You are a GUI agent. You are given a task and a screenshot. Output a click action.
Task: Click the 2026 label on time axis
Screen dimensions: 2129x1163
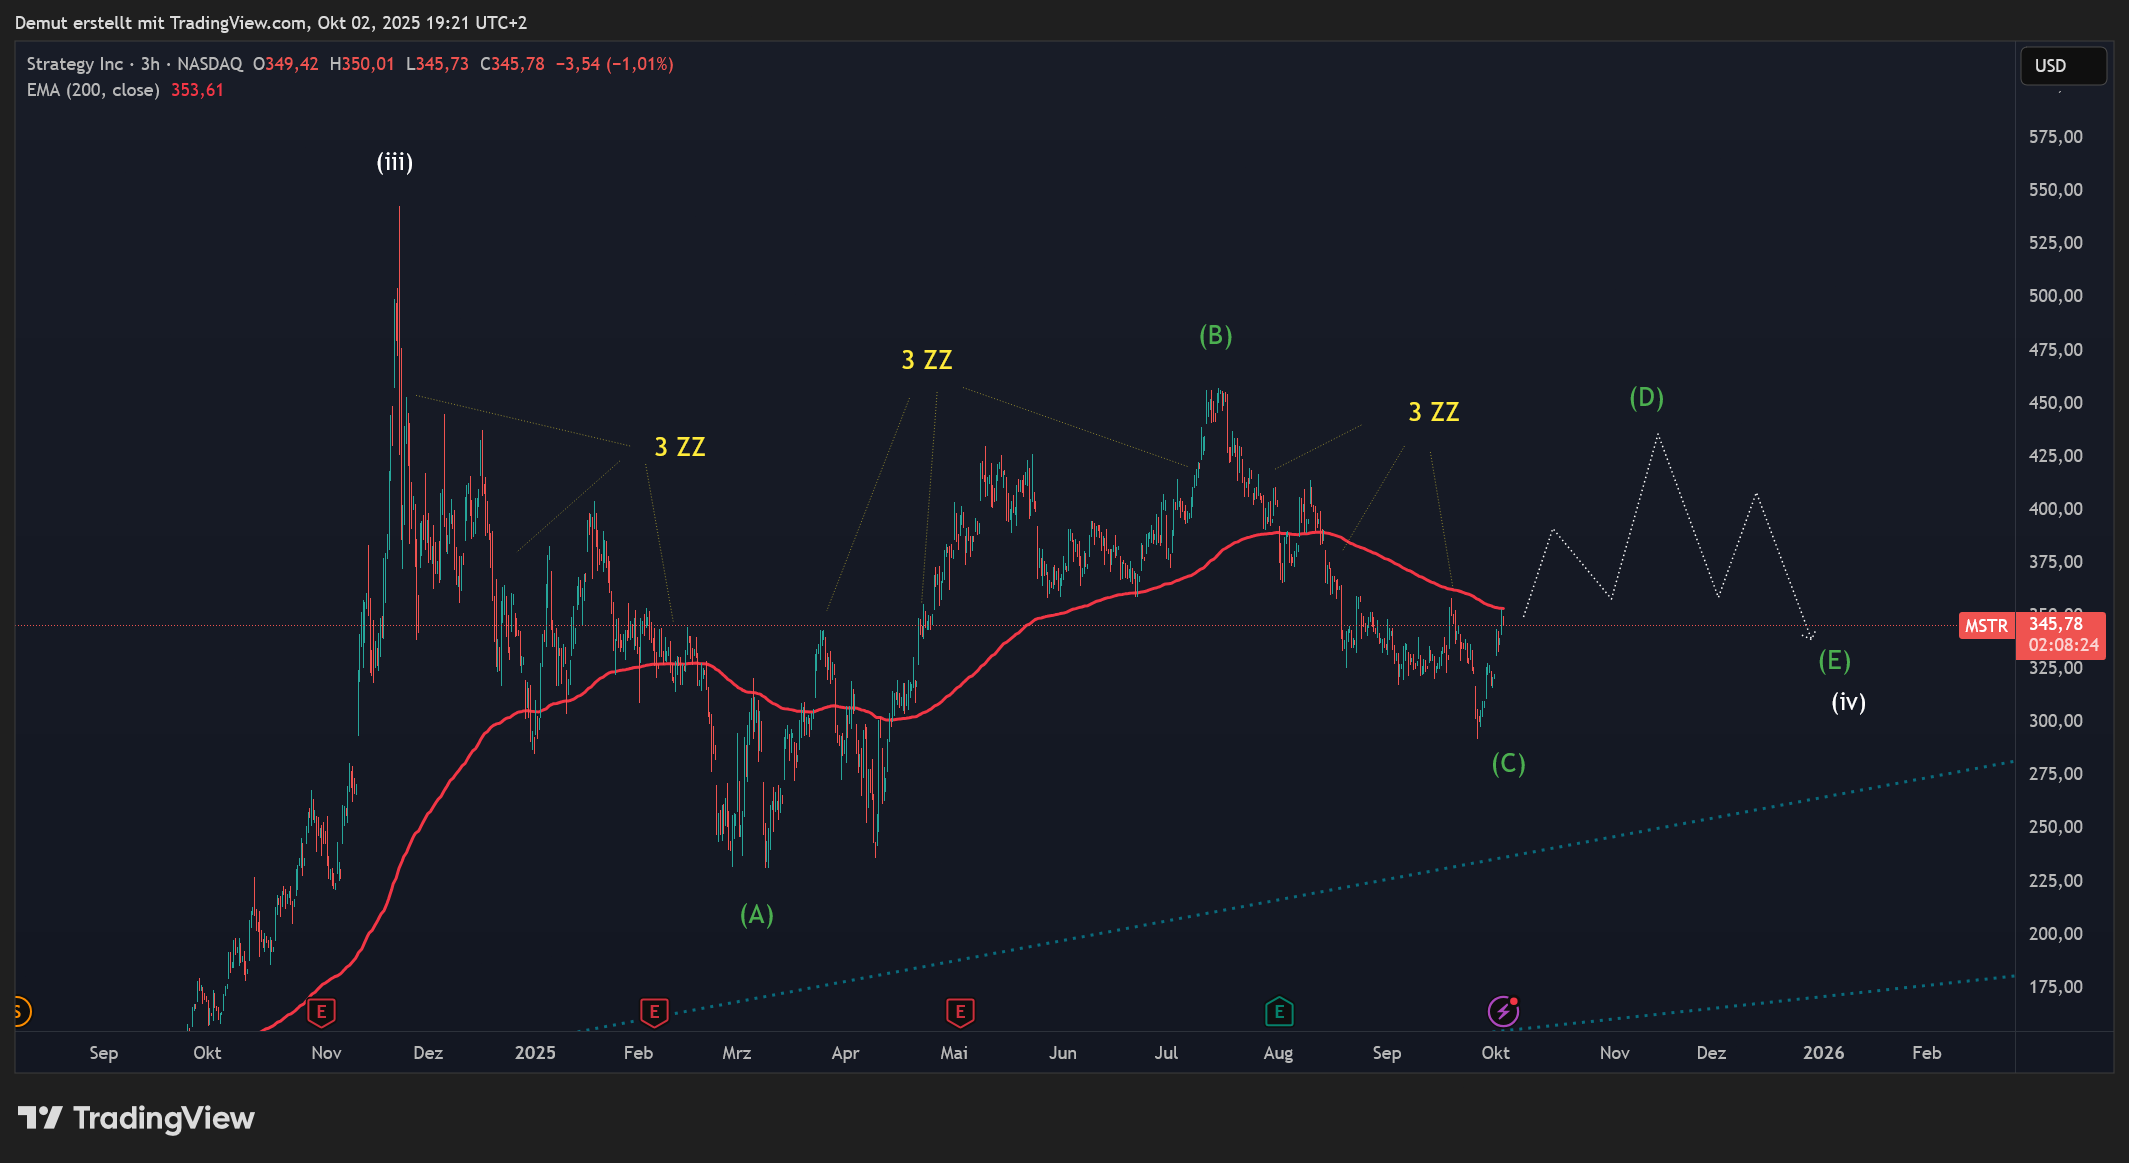(x=1823, y=1053)
